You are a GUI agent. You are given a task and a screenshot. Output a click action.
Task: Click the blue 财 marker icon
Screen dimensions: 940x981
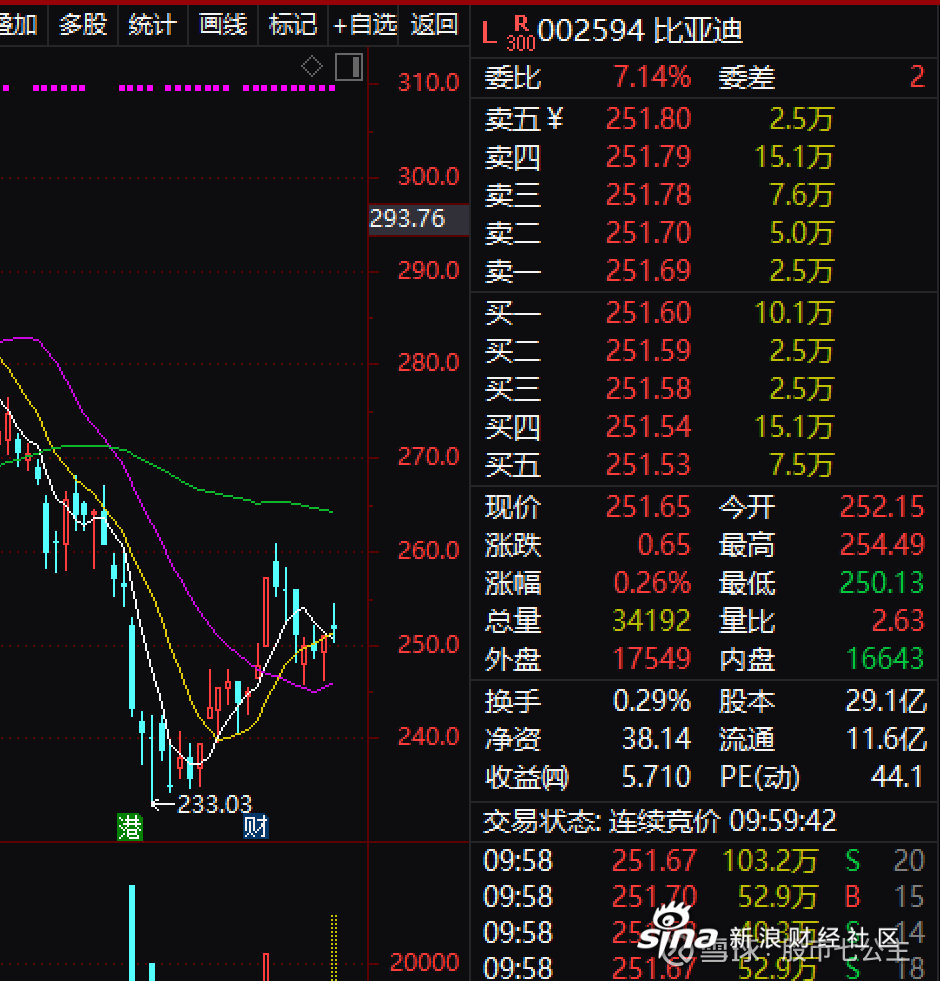coord(255,827)
